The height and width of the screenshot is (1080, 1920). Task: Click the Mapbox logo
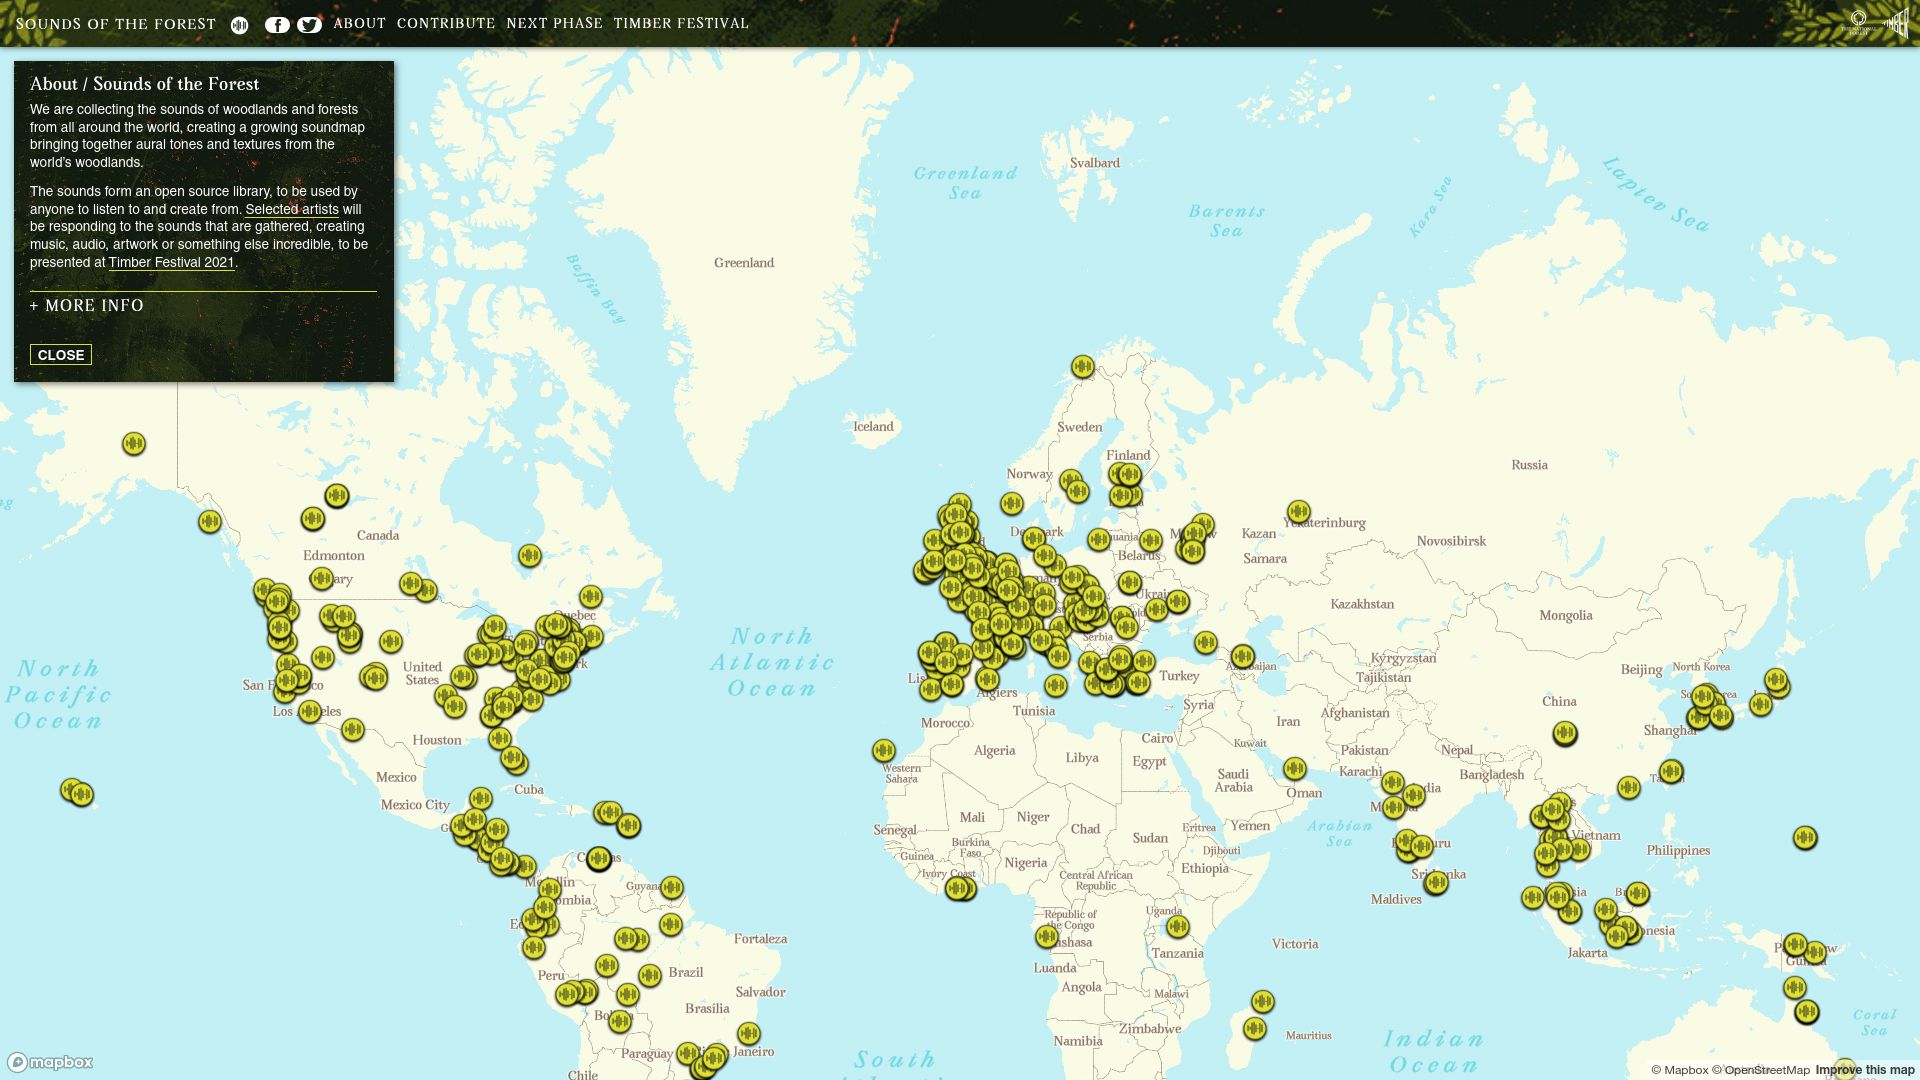50,1062
